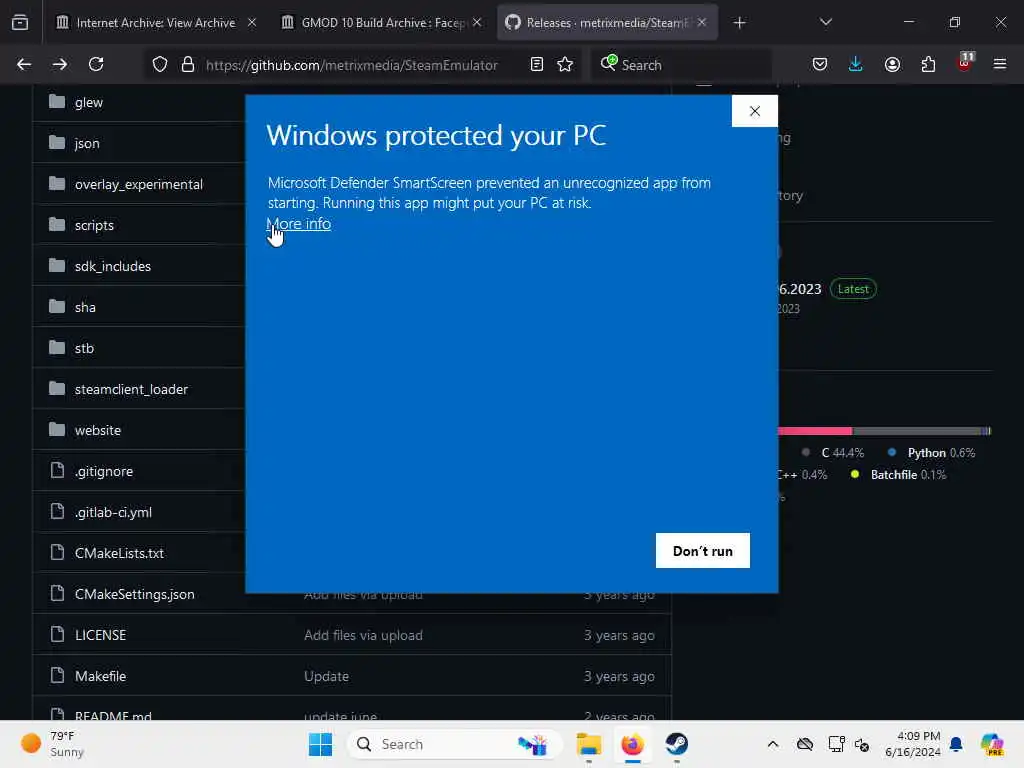1024x768 pixels.
Task: Click the Firefox taskbar icon
Action: tap(632, 744)
